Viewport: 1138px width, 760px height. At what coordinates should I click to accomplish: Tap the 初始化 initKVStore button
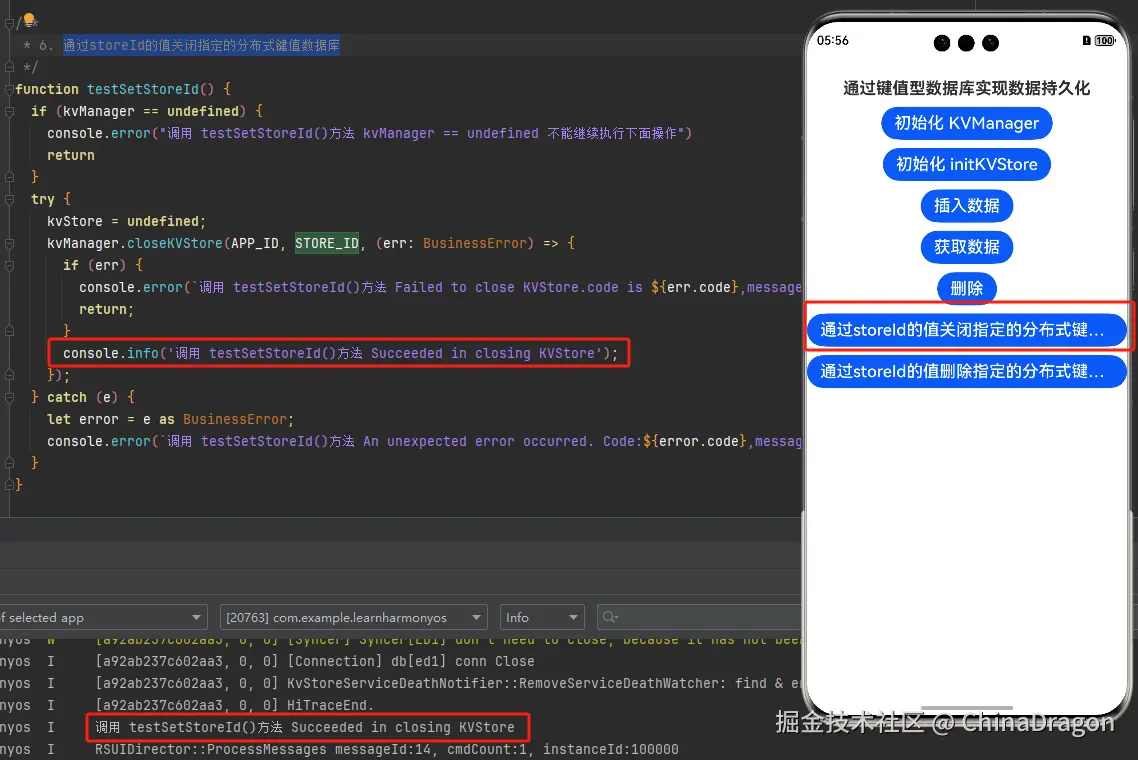click(x=966, y=165)
